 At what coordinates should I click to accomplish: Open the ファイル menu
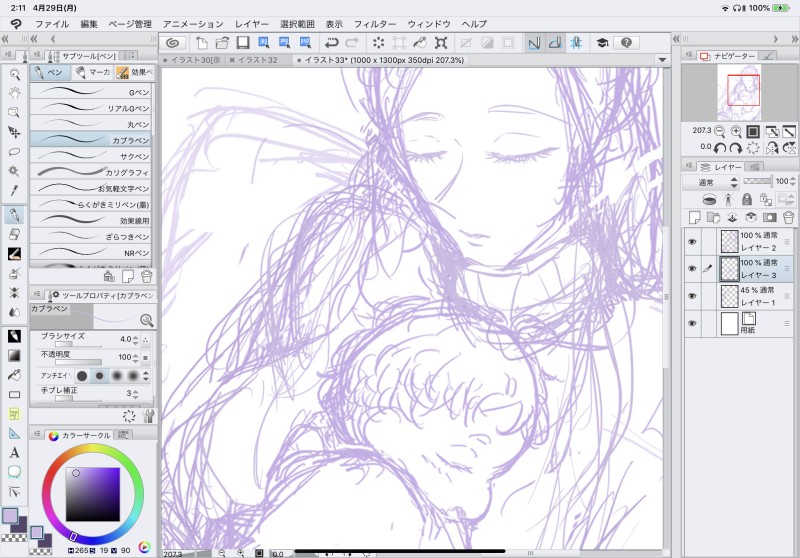coord(52,24)
